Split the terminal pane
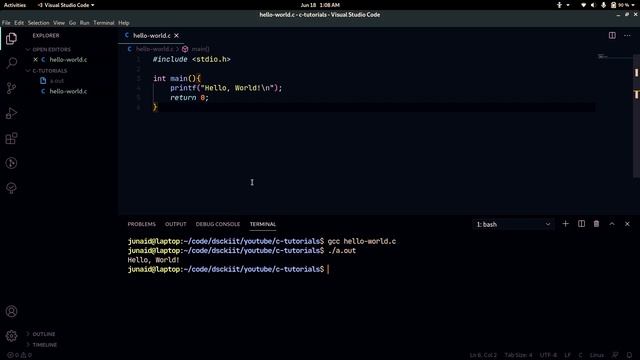The width and height of the screenshot is (640, 360). [581, 224]
